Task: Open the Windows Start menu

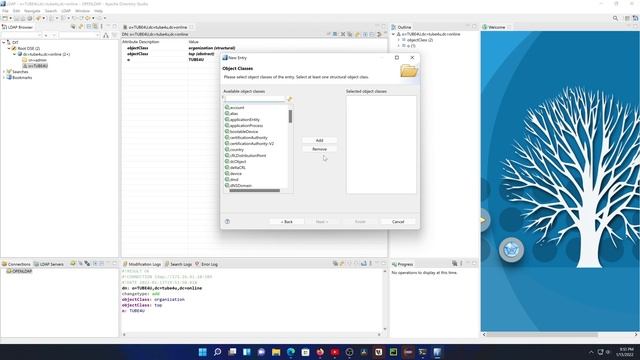Action: point(202,352)
